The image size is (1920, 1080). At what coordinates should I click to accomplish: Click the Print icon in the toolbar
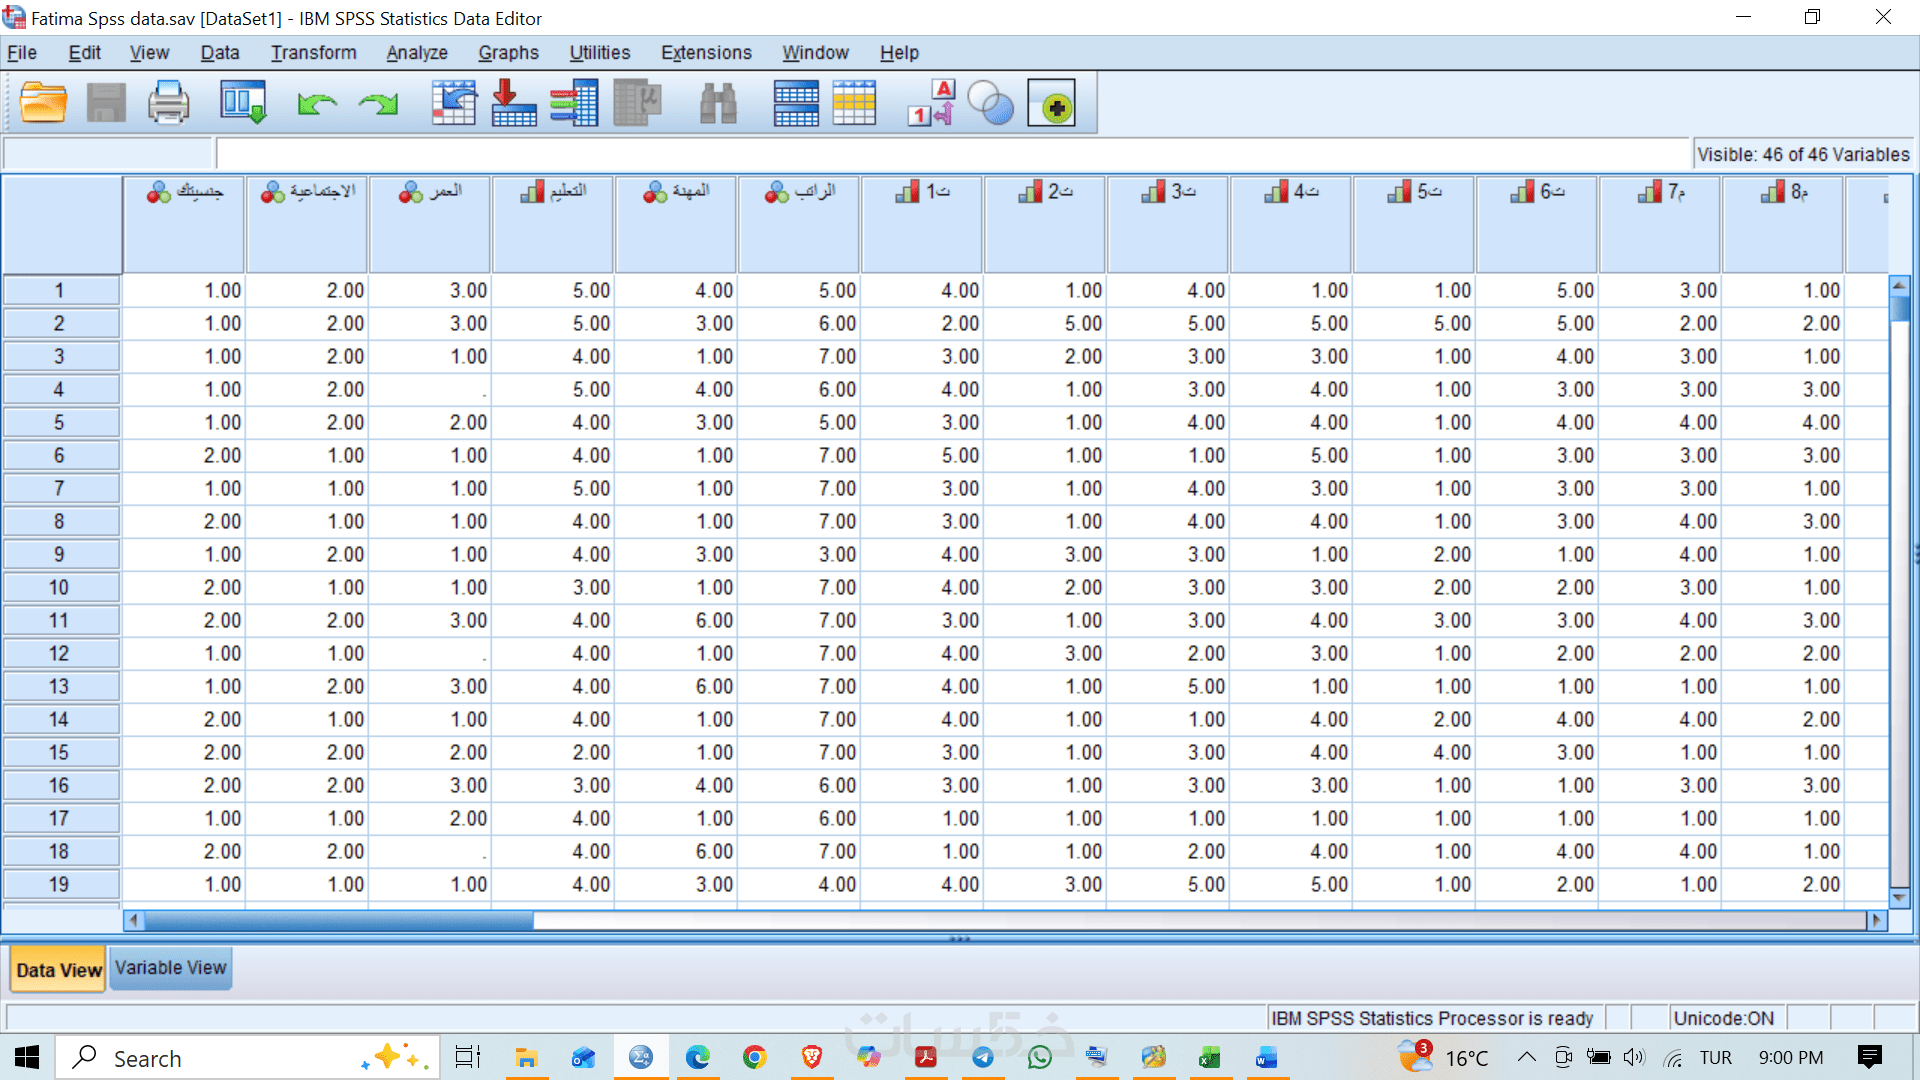click(168, 103)
